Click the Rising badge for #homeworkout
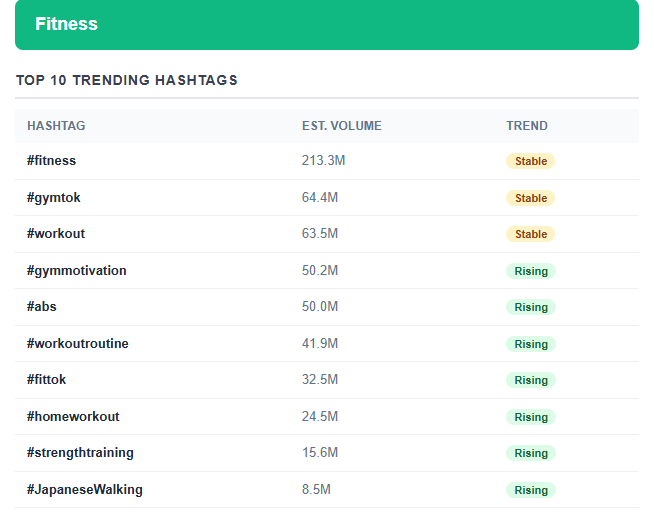 531,417
